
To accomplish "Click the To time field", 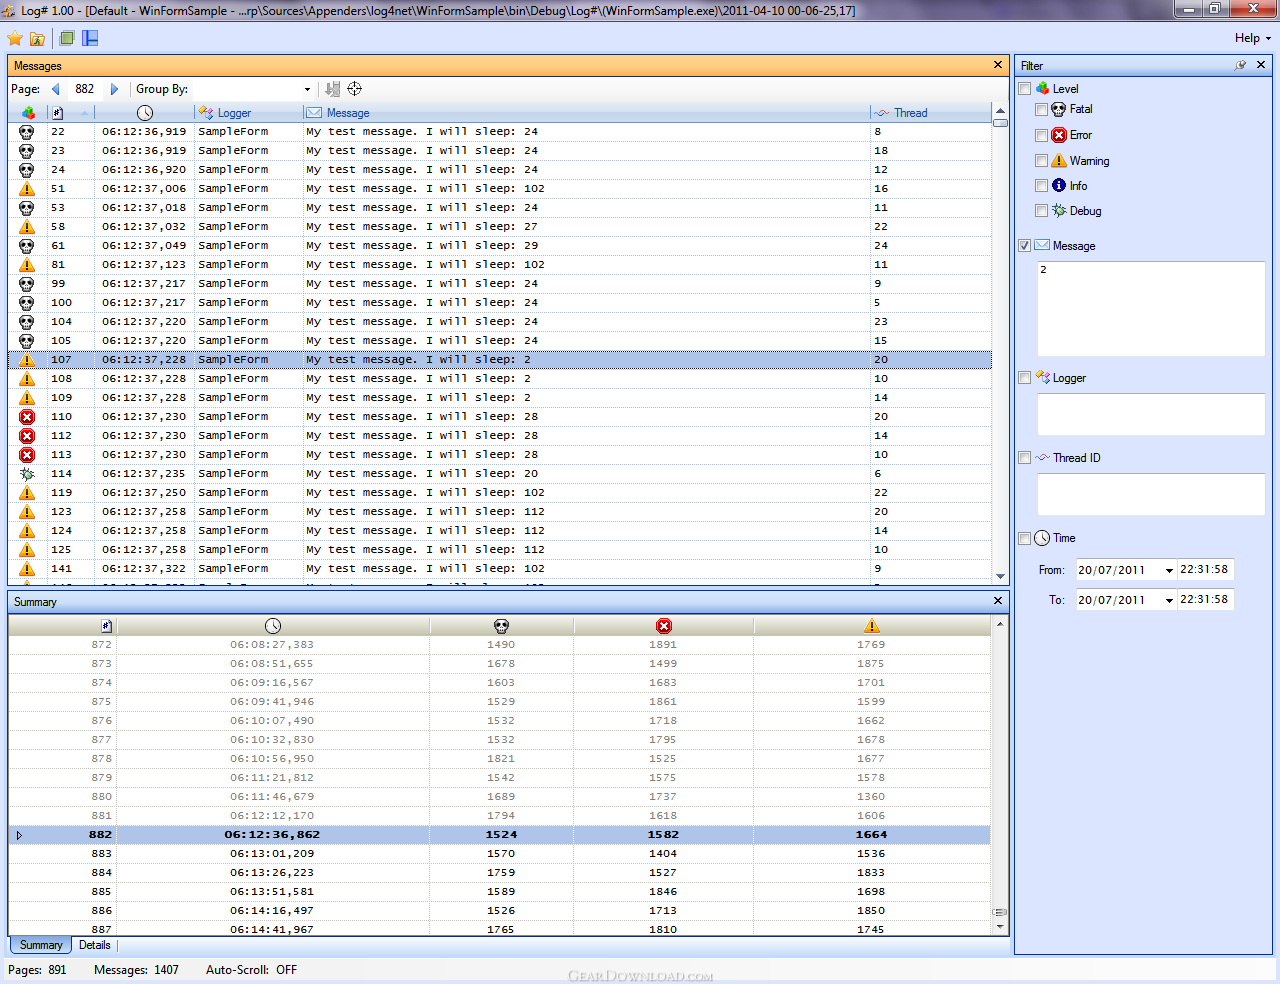I will pyautogui.click(x=1205, y=600).
